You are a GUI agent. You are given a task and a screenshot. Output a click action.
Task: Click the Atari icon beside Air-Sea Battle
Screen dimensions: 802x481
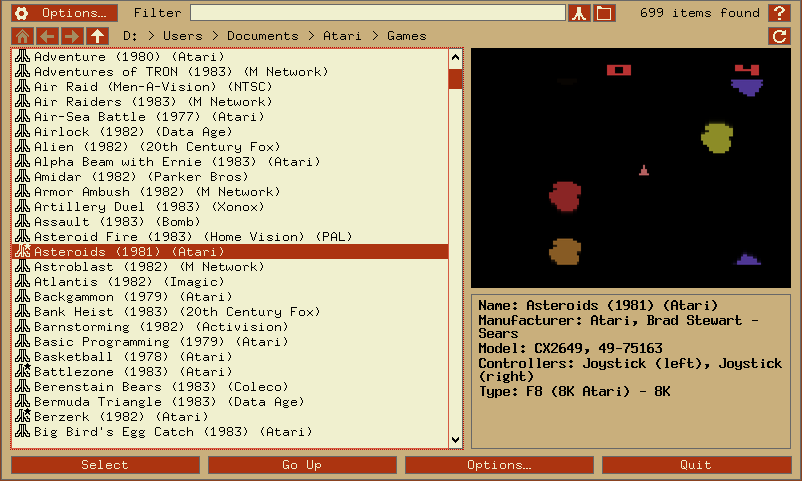tap(23, 116)
